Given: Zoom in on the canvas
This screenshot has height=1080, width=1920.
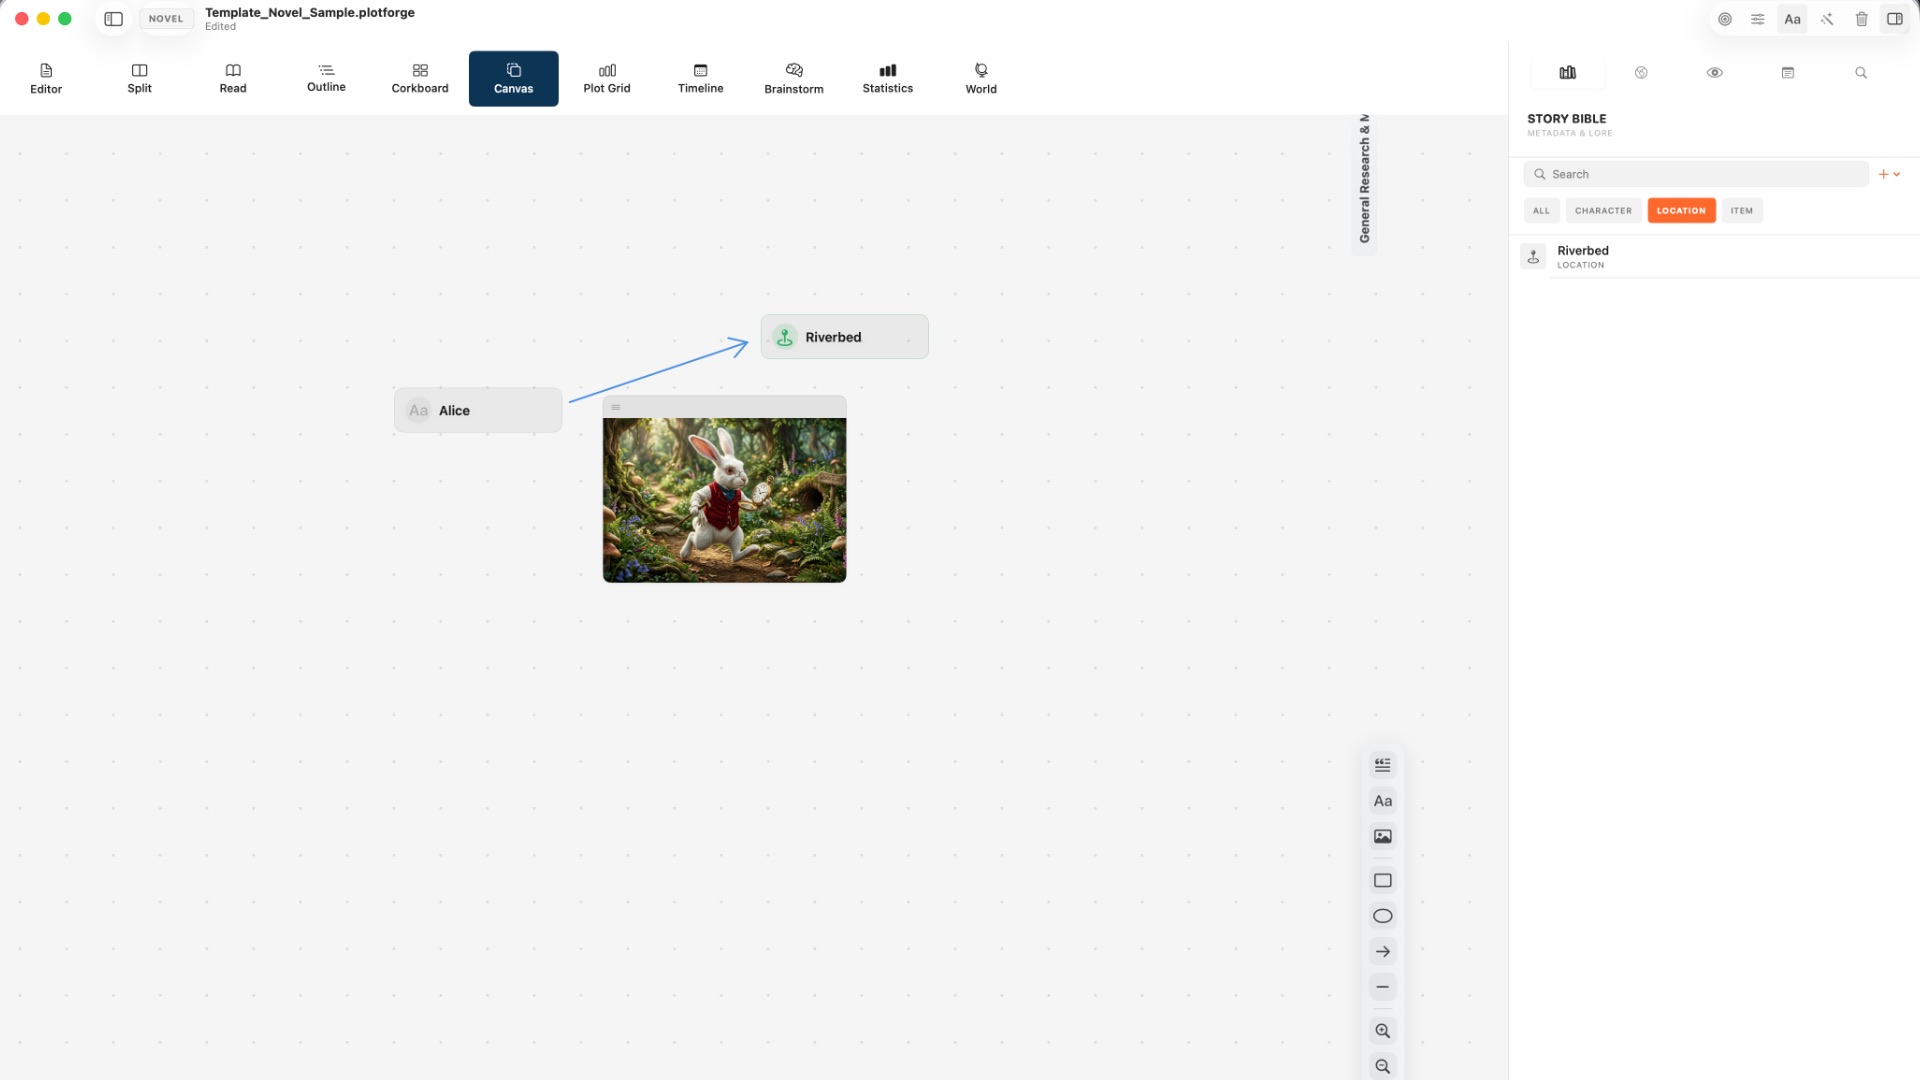Looking at the screenshot, I should (x=1383, y=1031).
